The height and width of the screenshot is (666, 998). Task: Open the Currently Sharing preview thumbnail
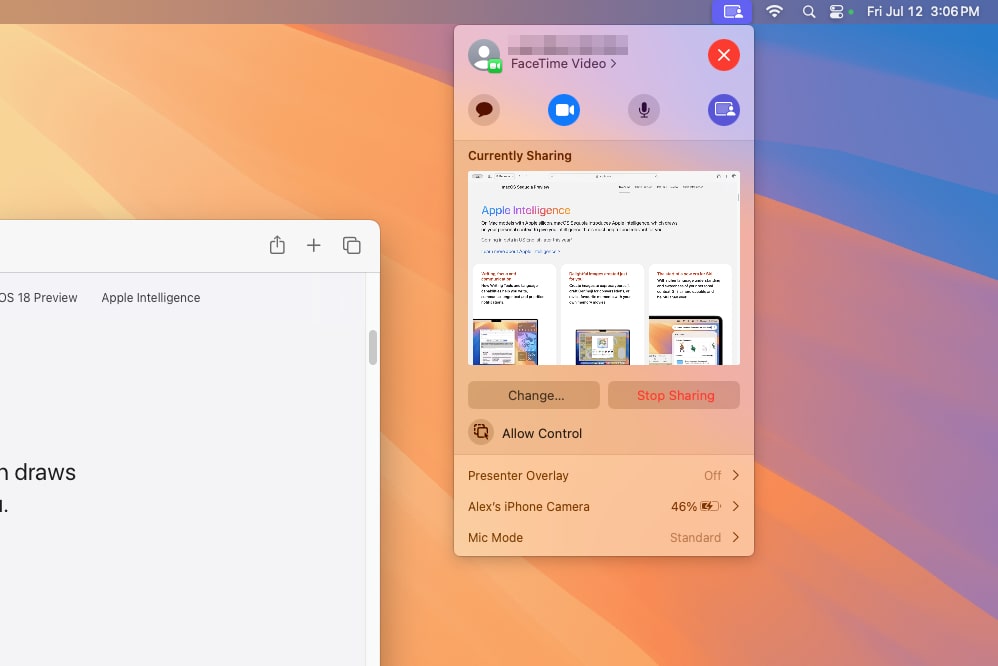coord(603,267)
